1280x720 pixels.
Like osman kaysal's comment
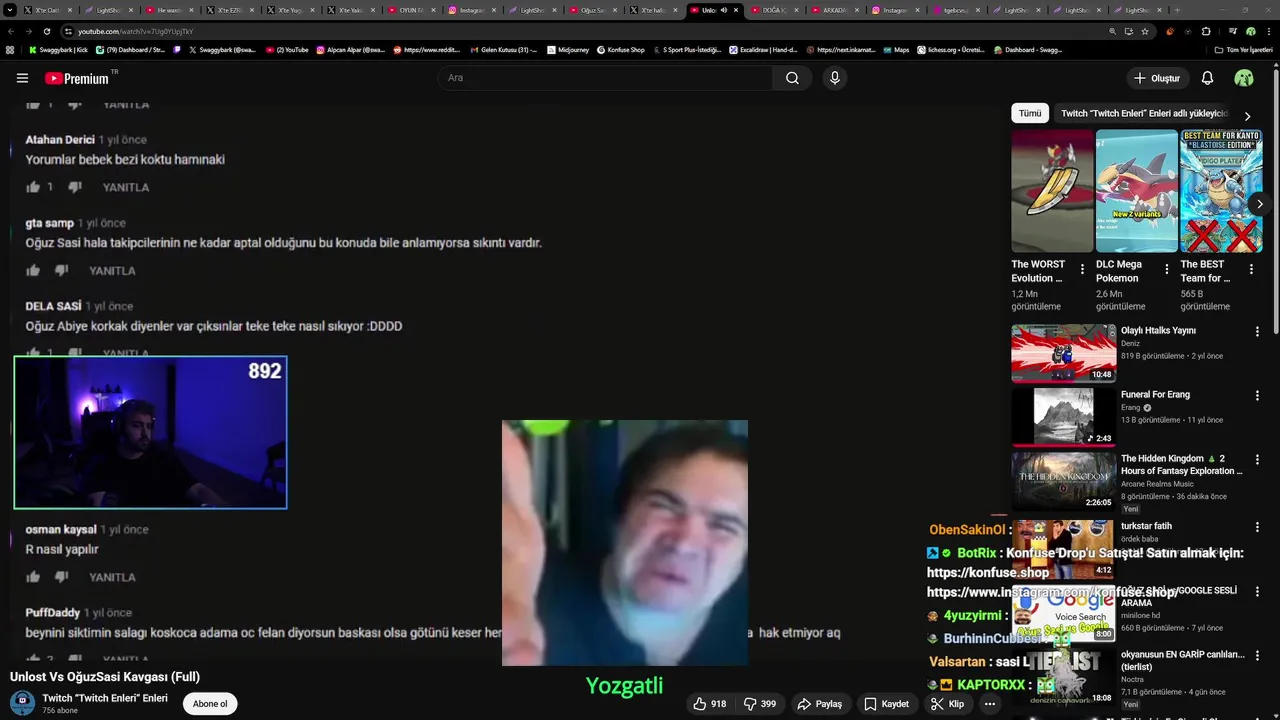tap(33, 577)
